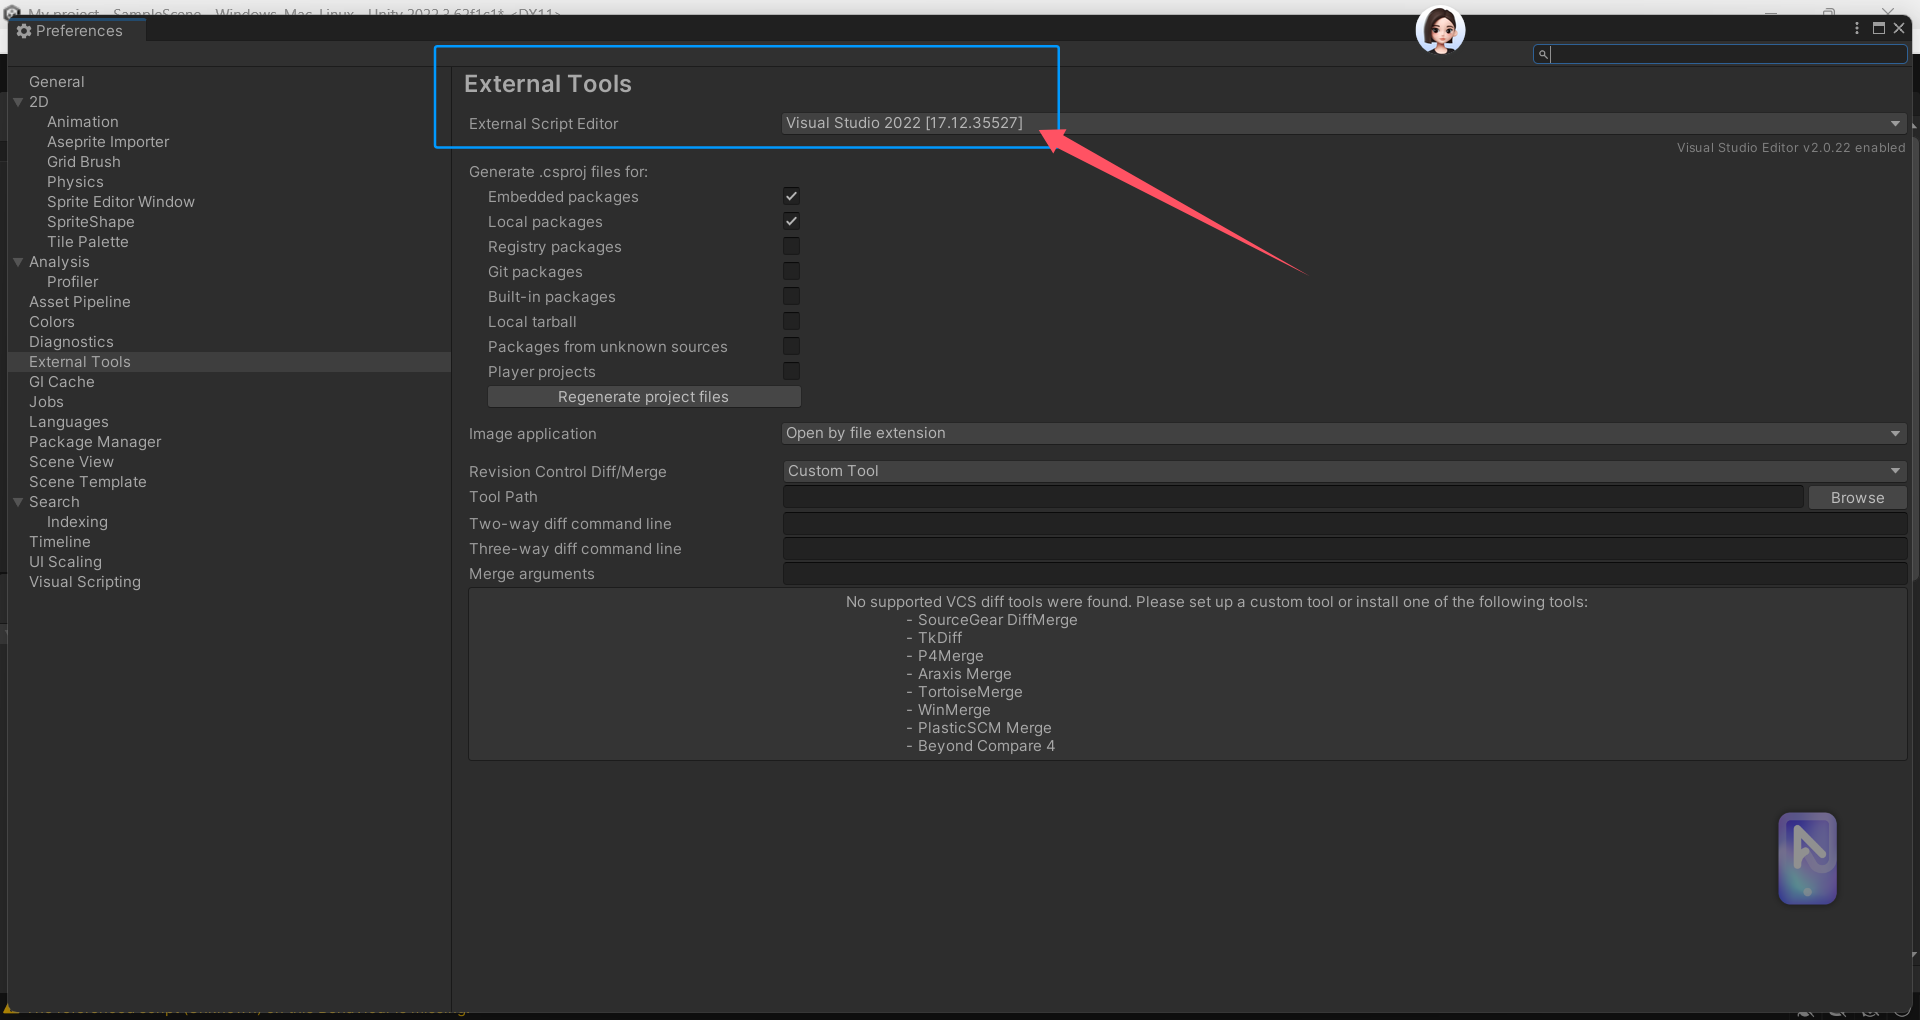Click Regenerate project files button
1920x1020 pixels.
coord(644,397)
